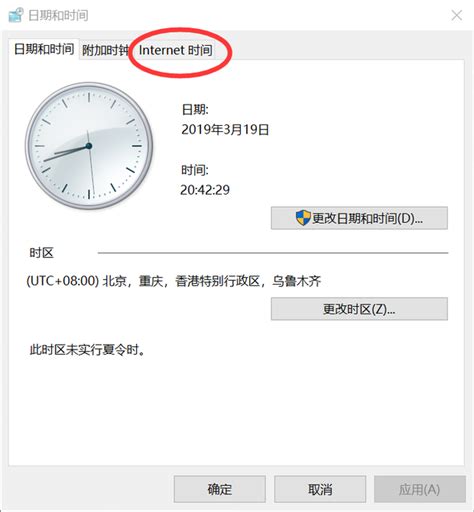
Task: Click the time readout 20:42:29
Action: coord(205,190)
